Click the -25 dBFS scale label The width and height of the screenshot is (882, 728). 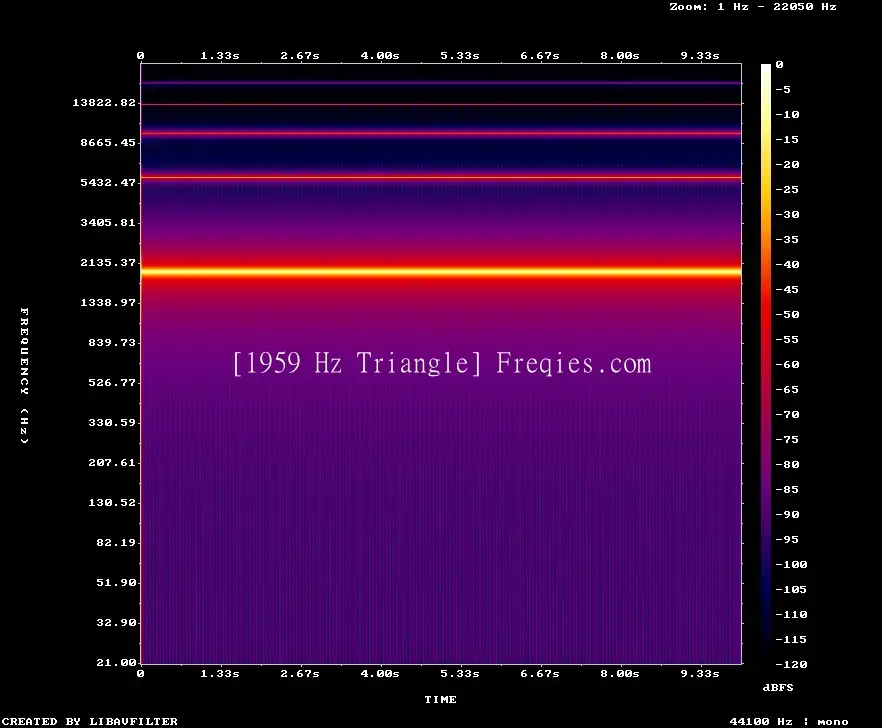tap(787, 190)
